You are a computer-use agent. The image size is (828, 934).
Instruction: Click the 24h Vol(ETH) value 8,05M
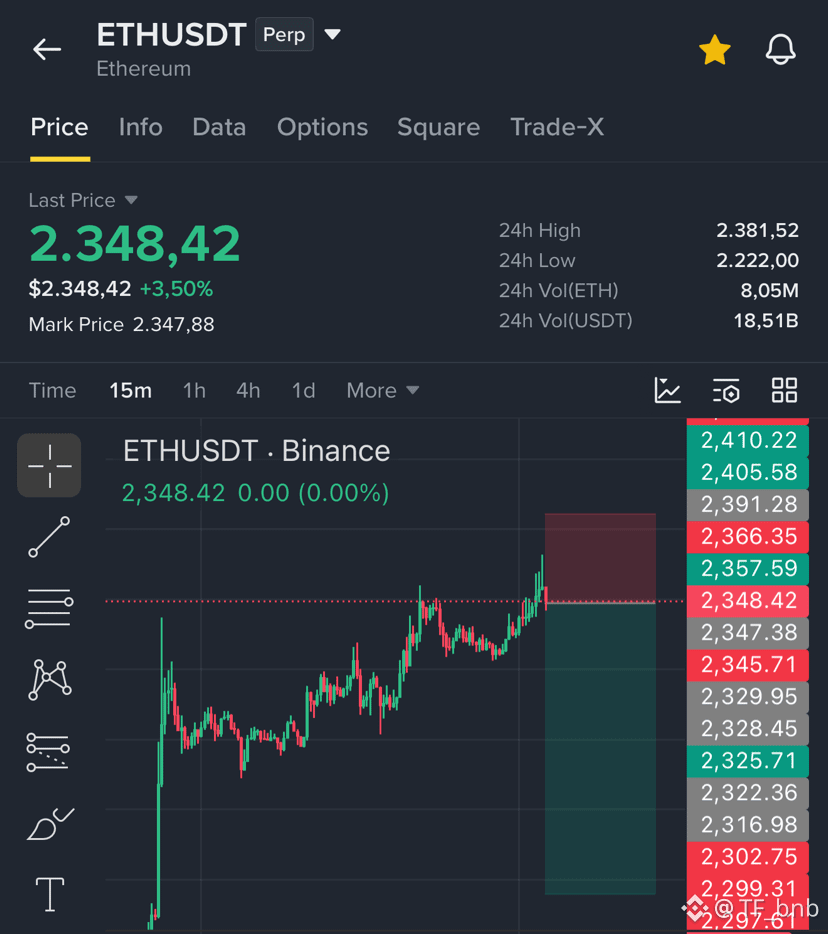[x=769, y=291]
